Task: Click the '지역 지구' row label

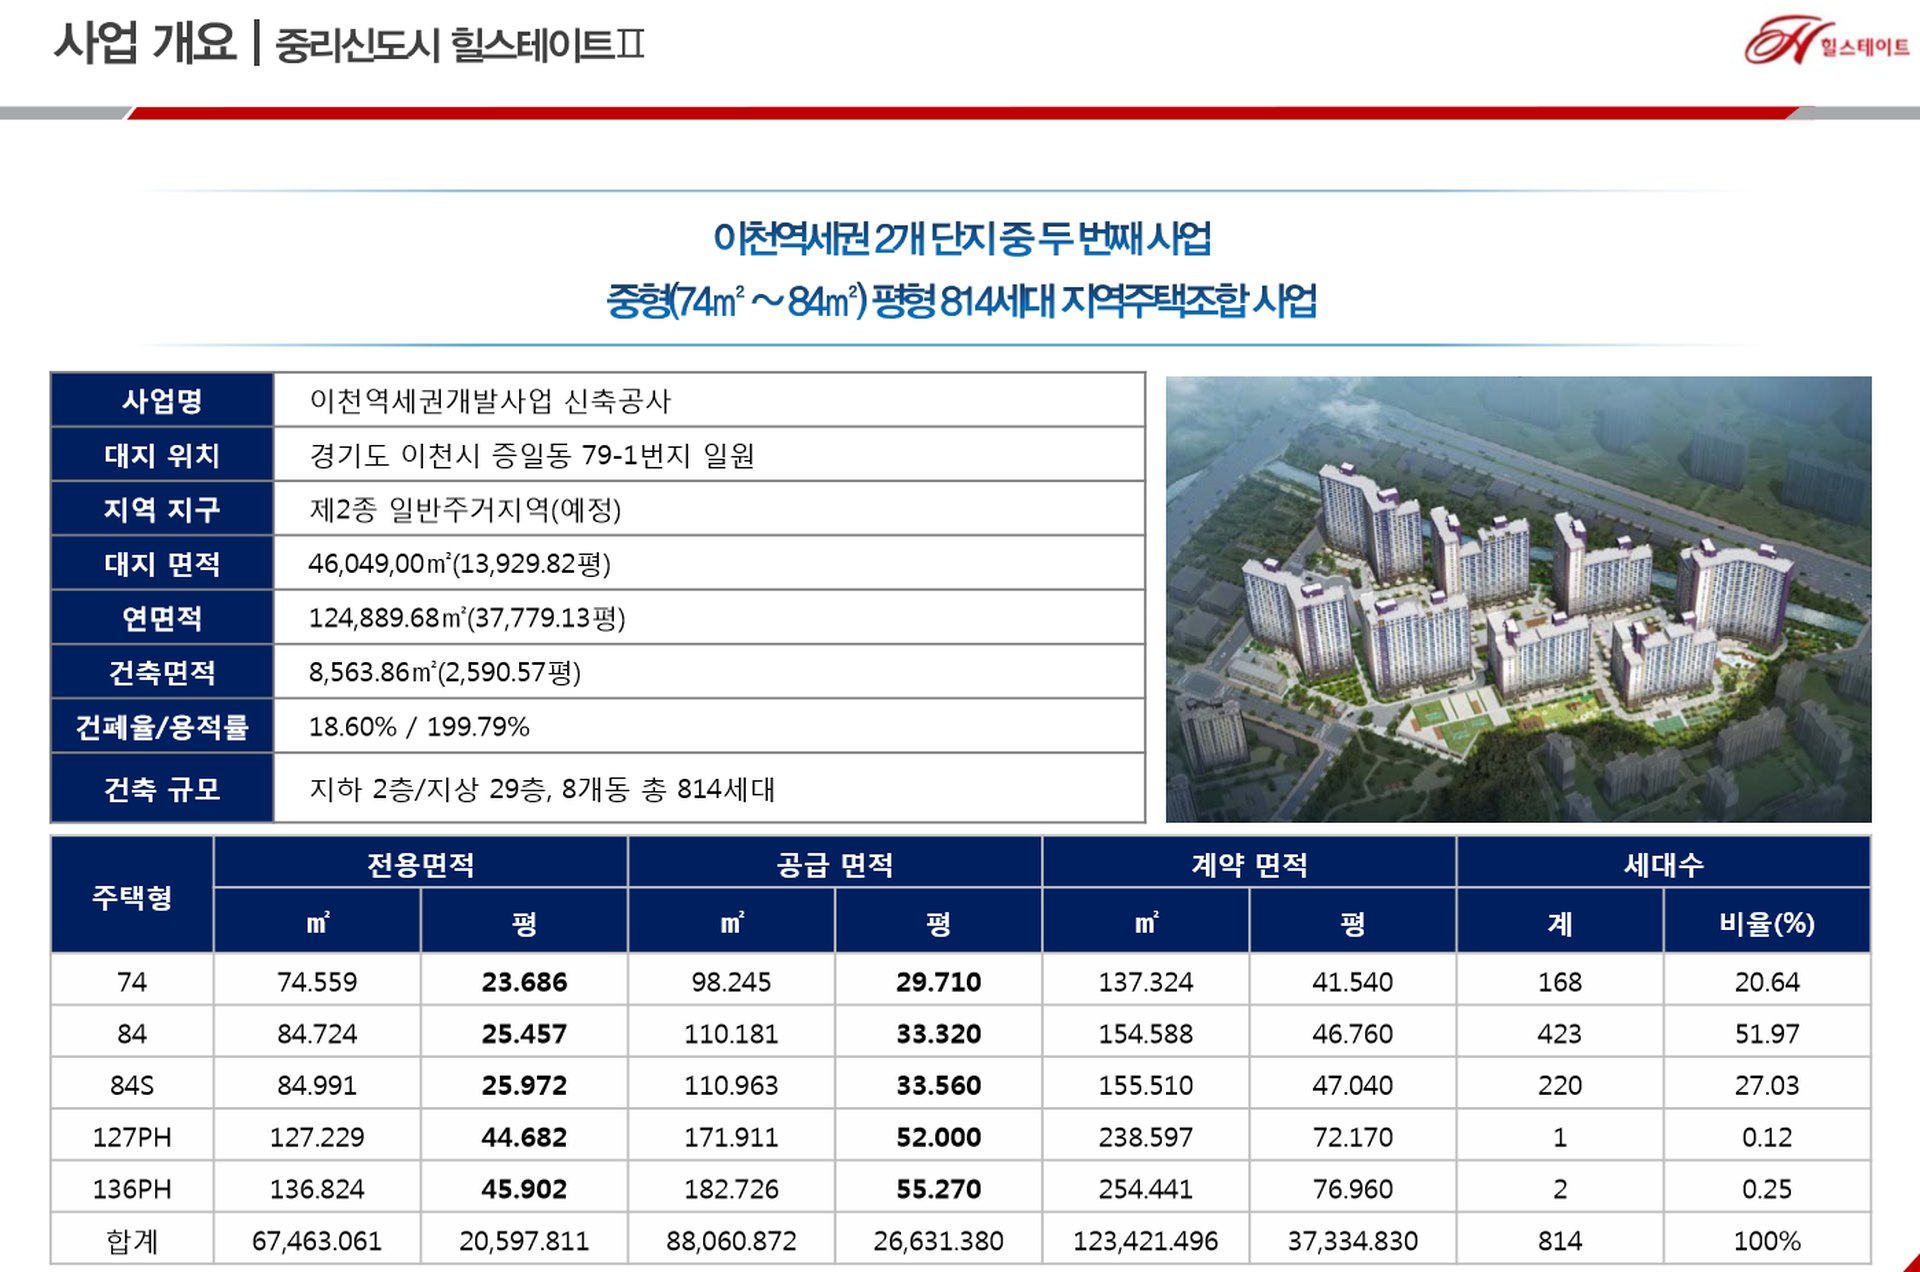Action: click(x=162, y=509)
